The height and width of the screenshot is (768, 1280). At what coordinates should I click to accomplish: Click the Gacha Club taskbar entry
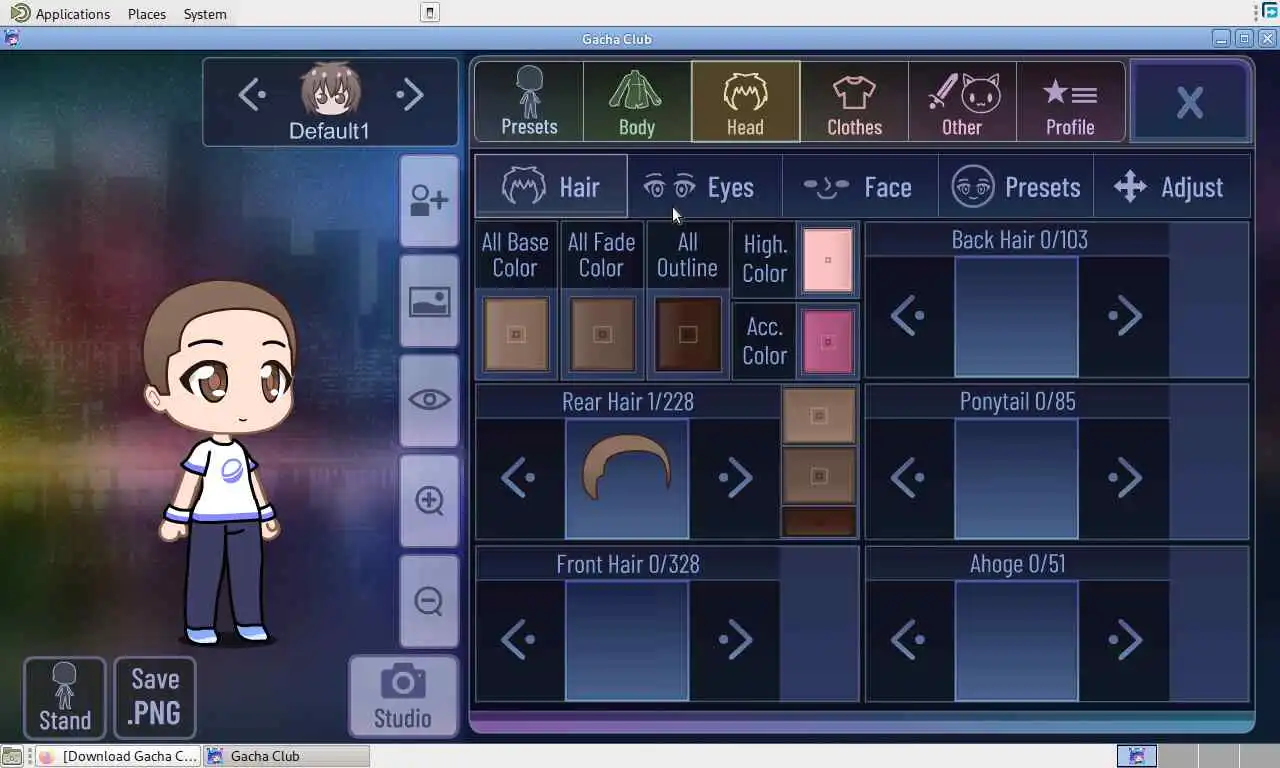[287, 756]
